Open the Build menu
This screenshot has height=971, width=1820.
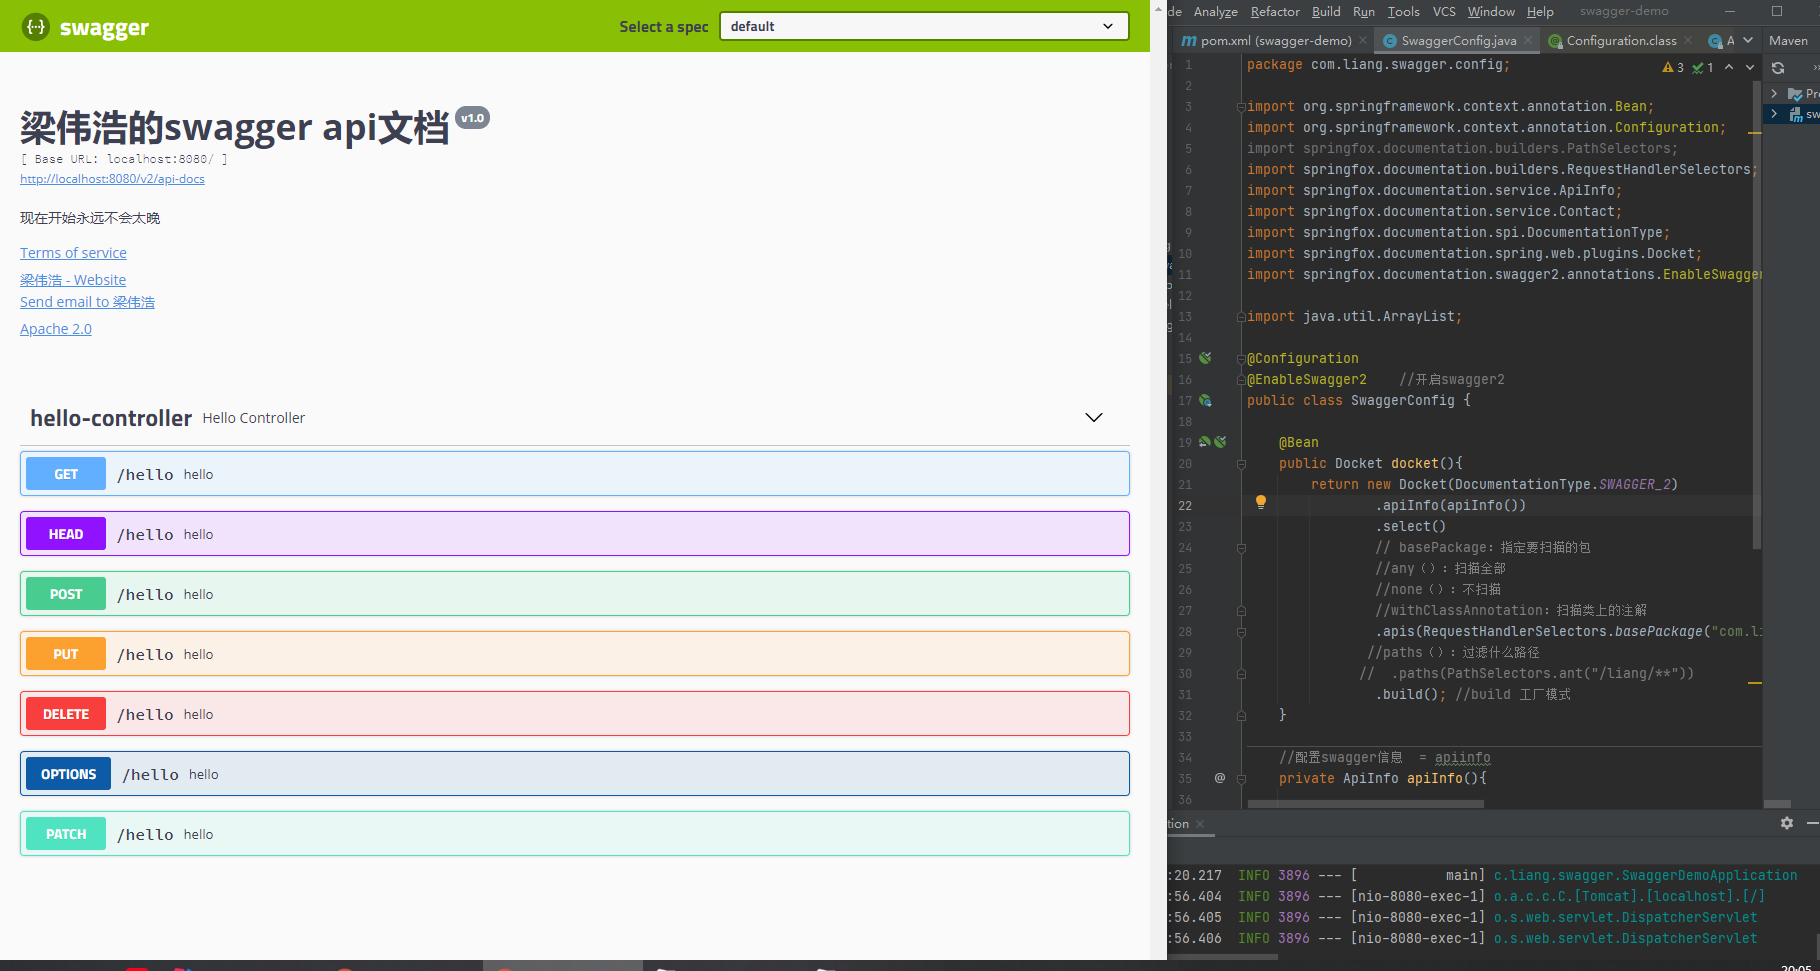[1326, 12]
